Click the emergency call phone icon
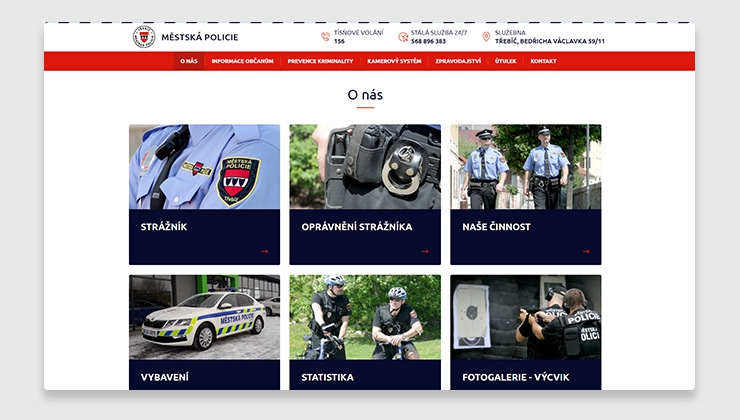The width and height of the screenshot is (740, 420). point(325,37)
